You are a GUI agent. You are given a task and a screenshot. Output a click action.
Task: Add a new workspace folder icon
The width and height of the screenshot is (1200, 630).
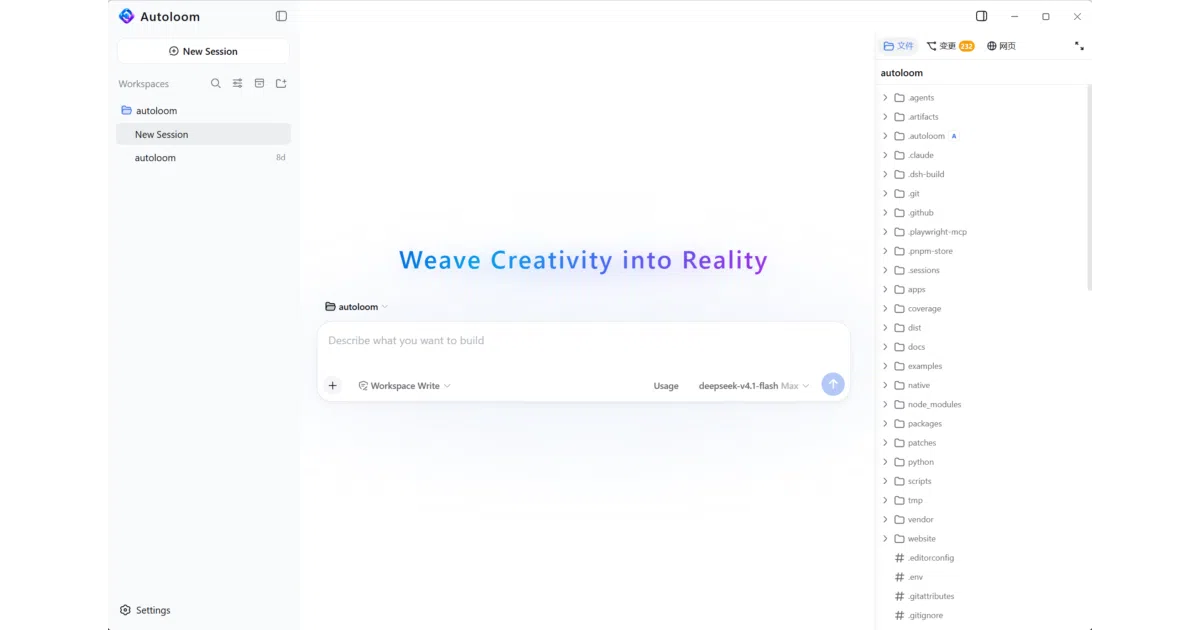point(281,84)
